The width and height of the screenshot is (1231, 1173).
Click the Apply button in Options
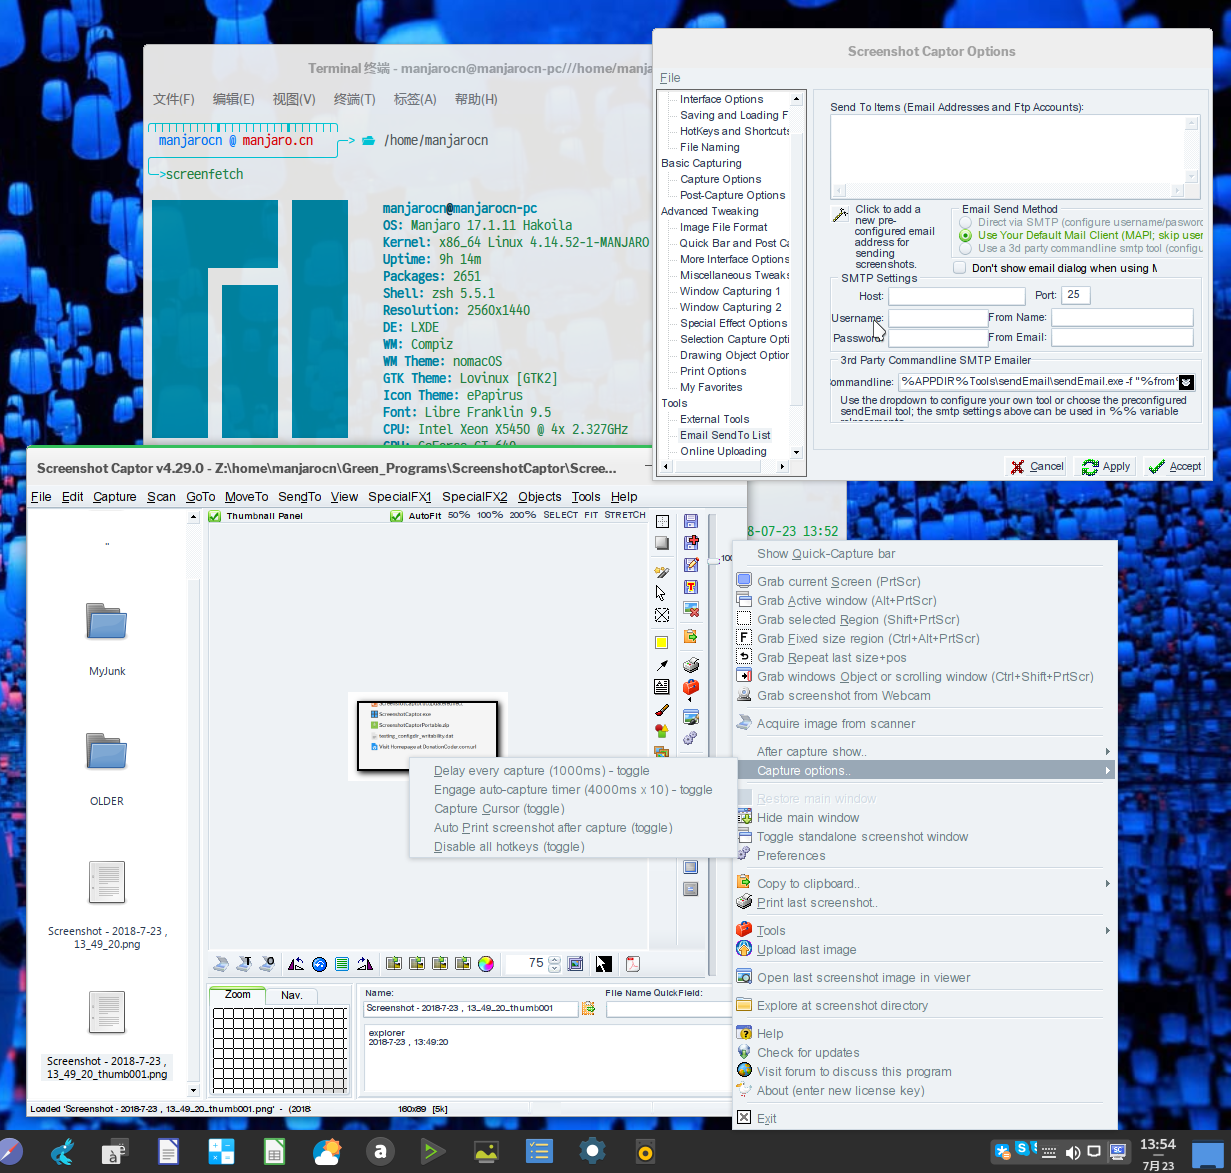click(x=1106, y=466)
